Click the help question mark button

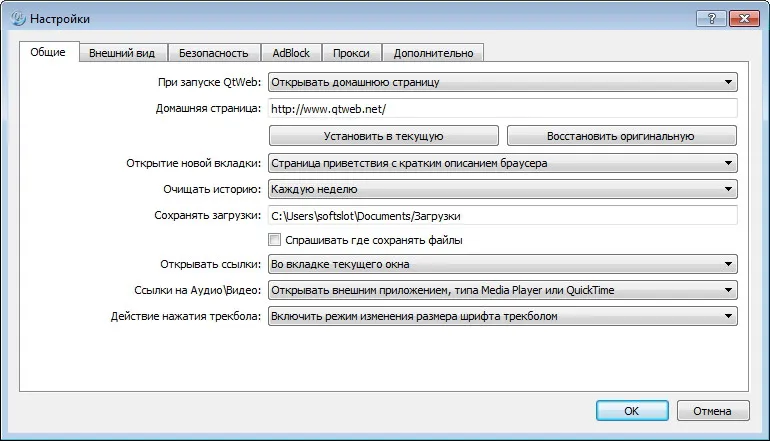point(711,19)
